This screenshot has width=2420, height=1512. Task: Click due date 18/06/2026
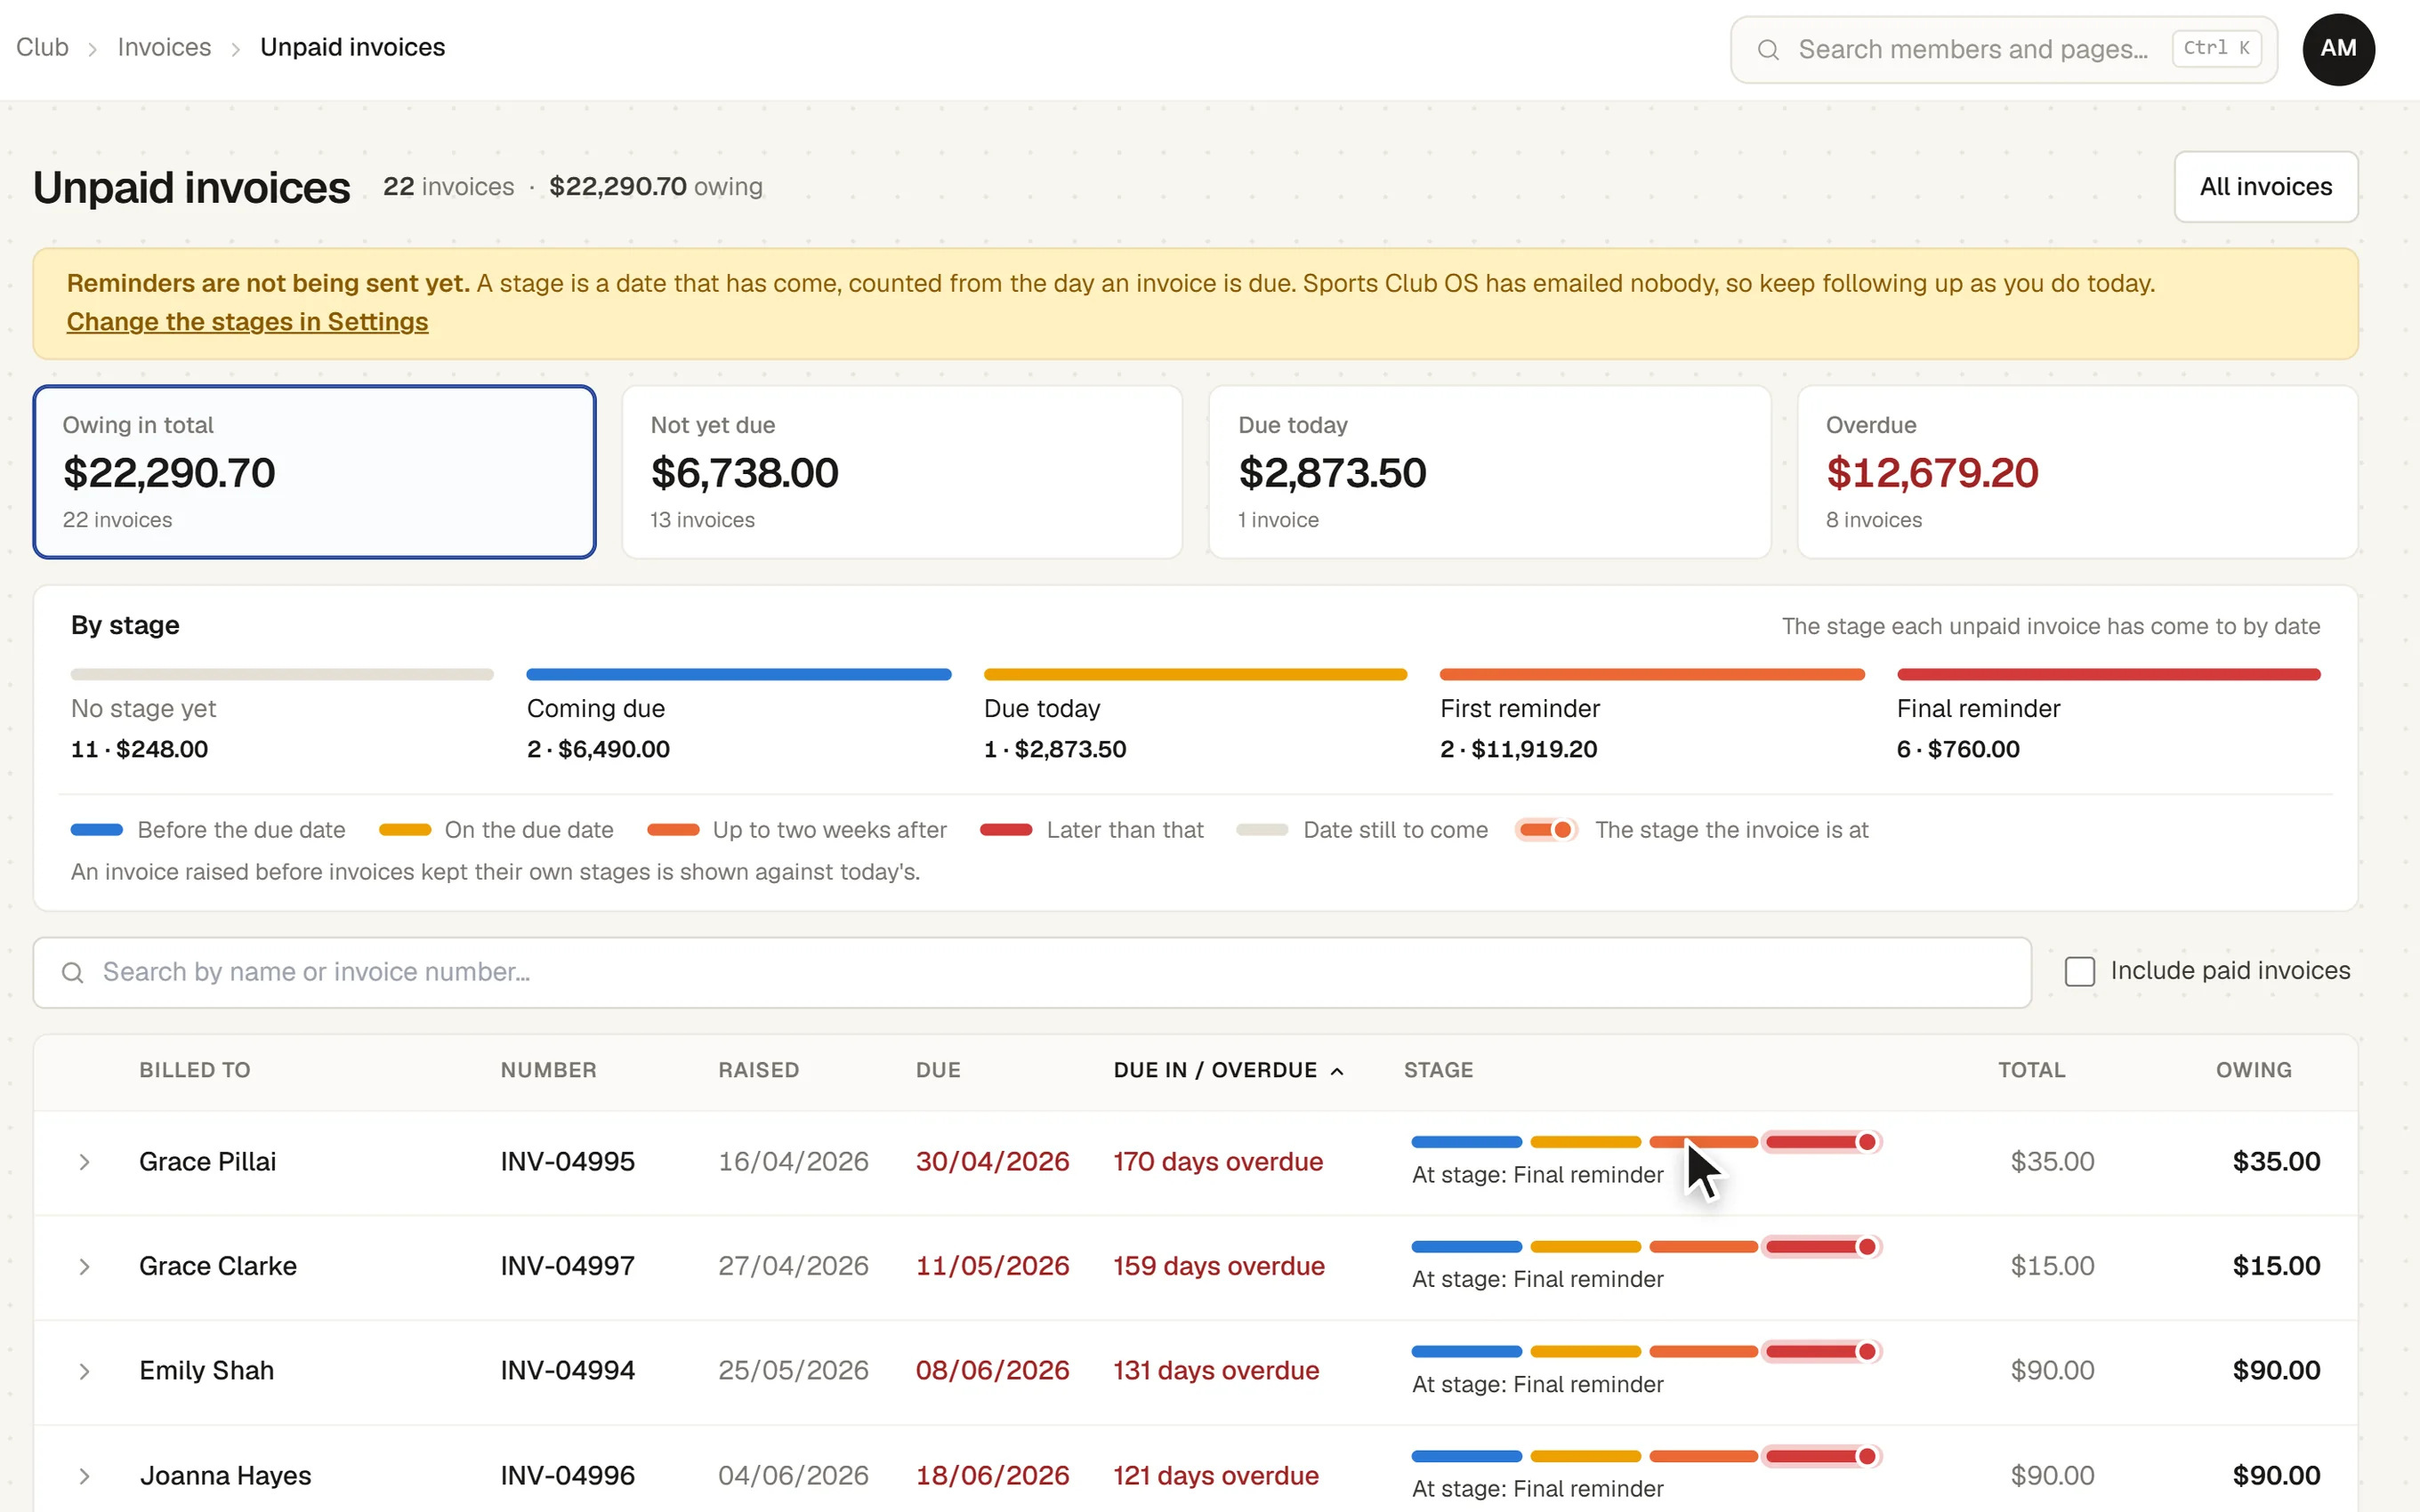[992, 1476]
